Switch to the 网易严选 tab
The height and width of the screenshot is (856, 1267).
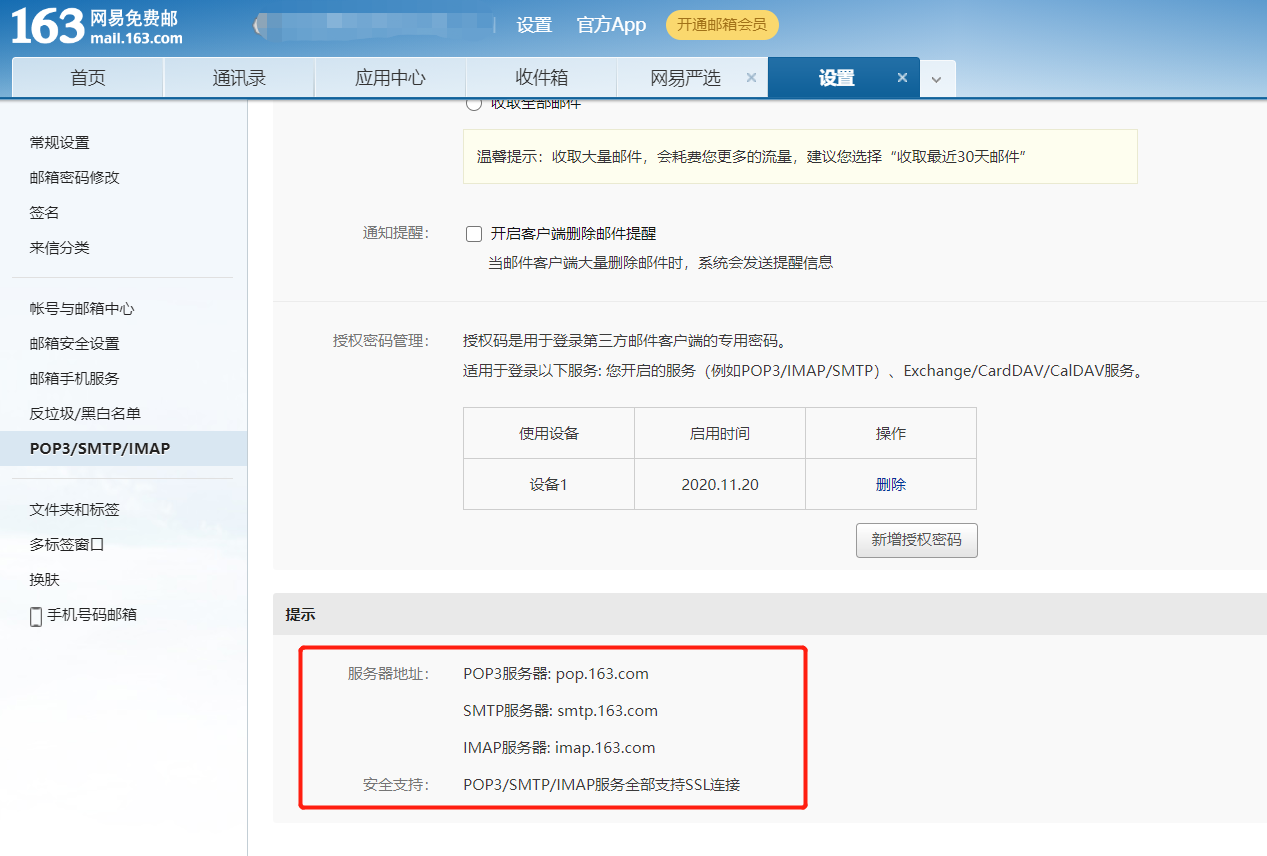685,78
